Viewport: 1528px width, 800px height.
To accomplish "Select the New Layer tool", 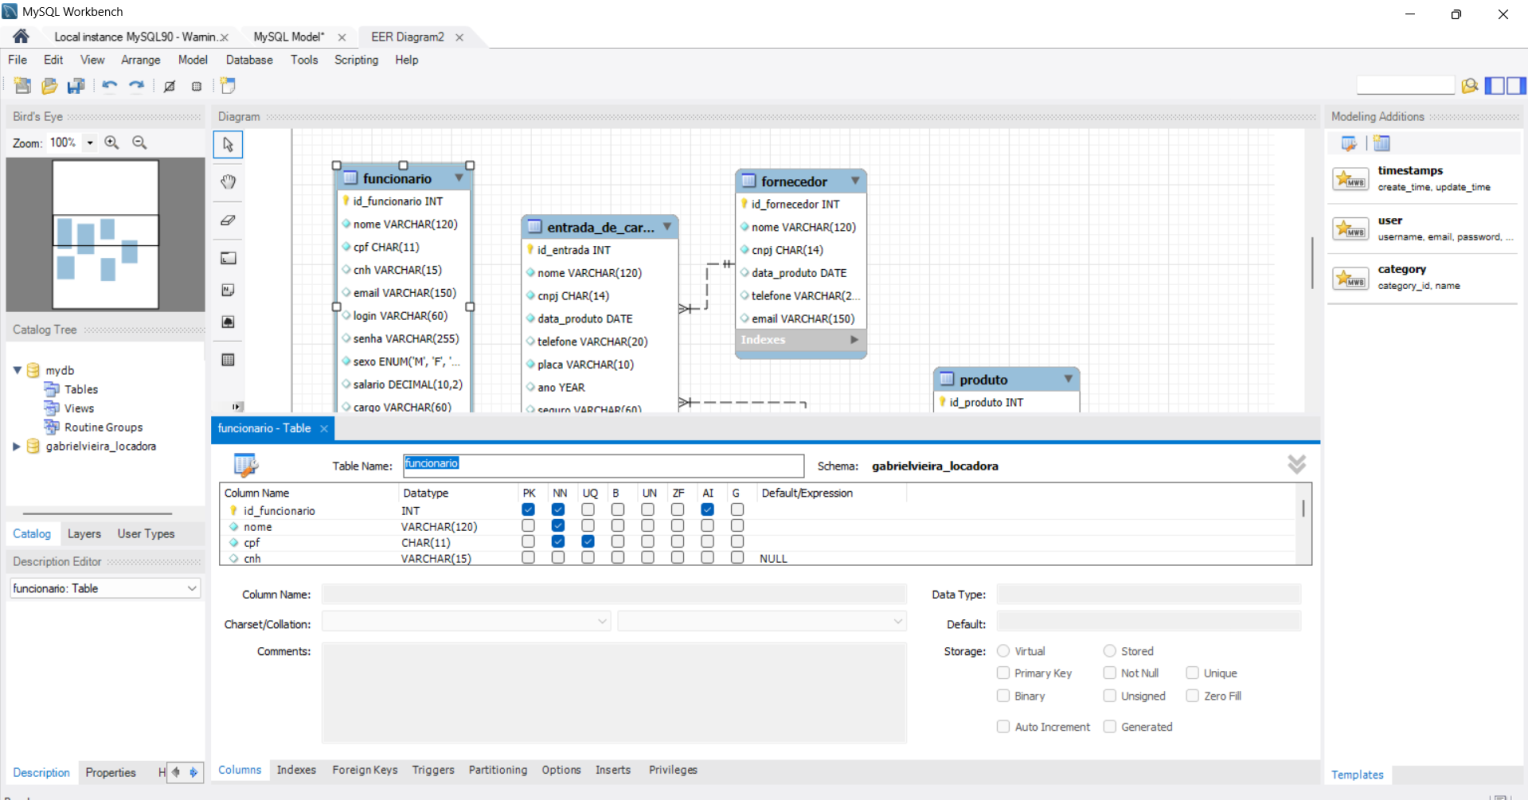I will (228, 258).
